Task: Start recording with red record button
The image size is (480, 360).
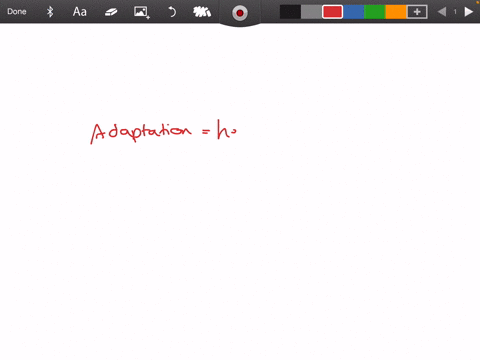Action: (x=240, y=13)
